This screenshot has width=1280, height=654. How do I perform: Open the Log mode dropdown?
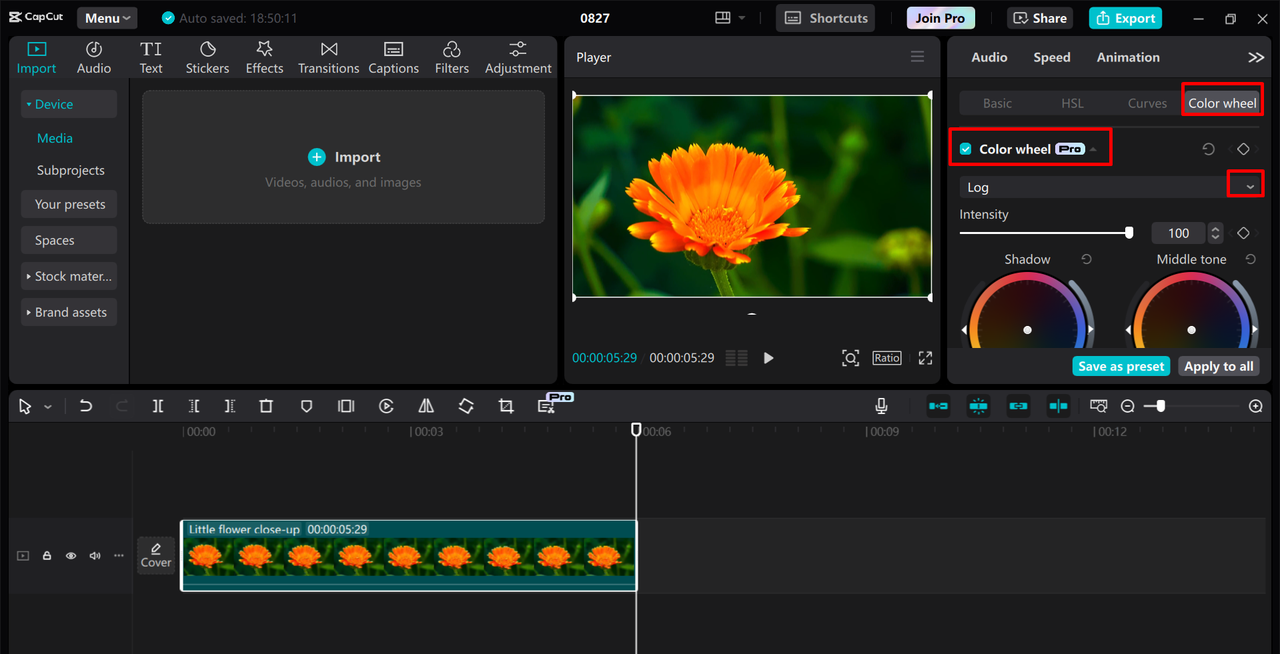pos(1250,187)
